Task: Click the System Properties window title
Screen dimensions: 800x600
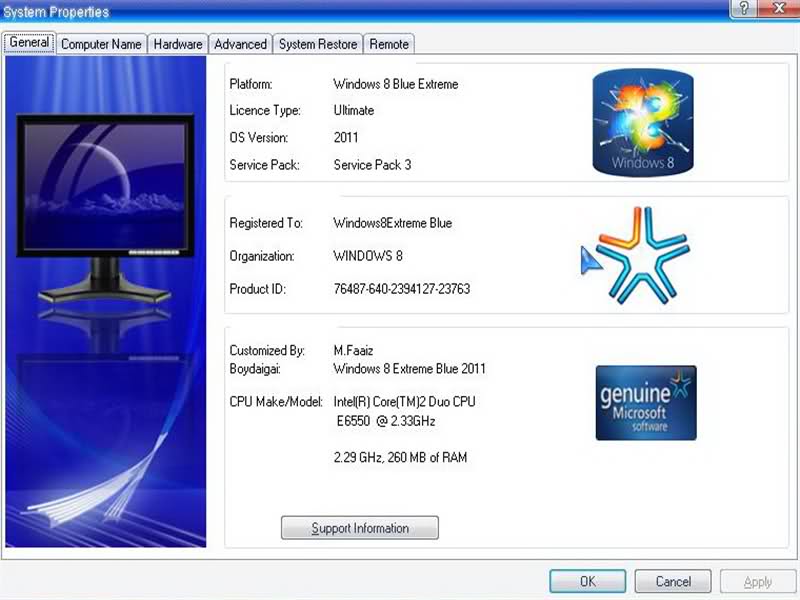Action: (56, 12)
